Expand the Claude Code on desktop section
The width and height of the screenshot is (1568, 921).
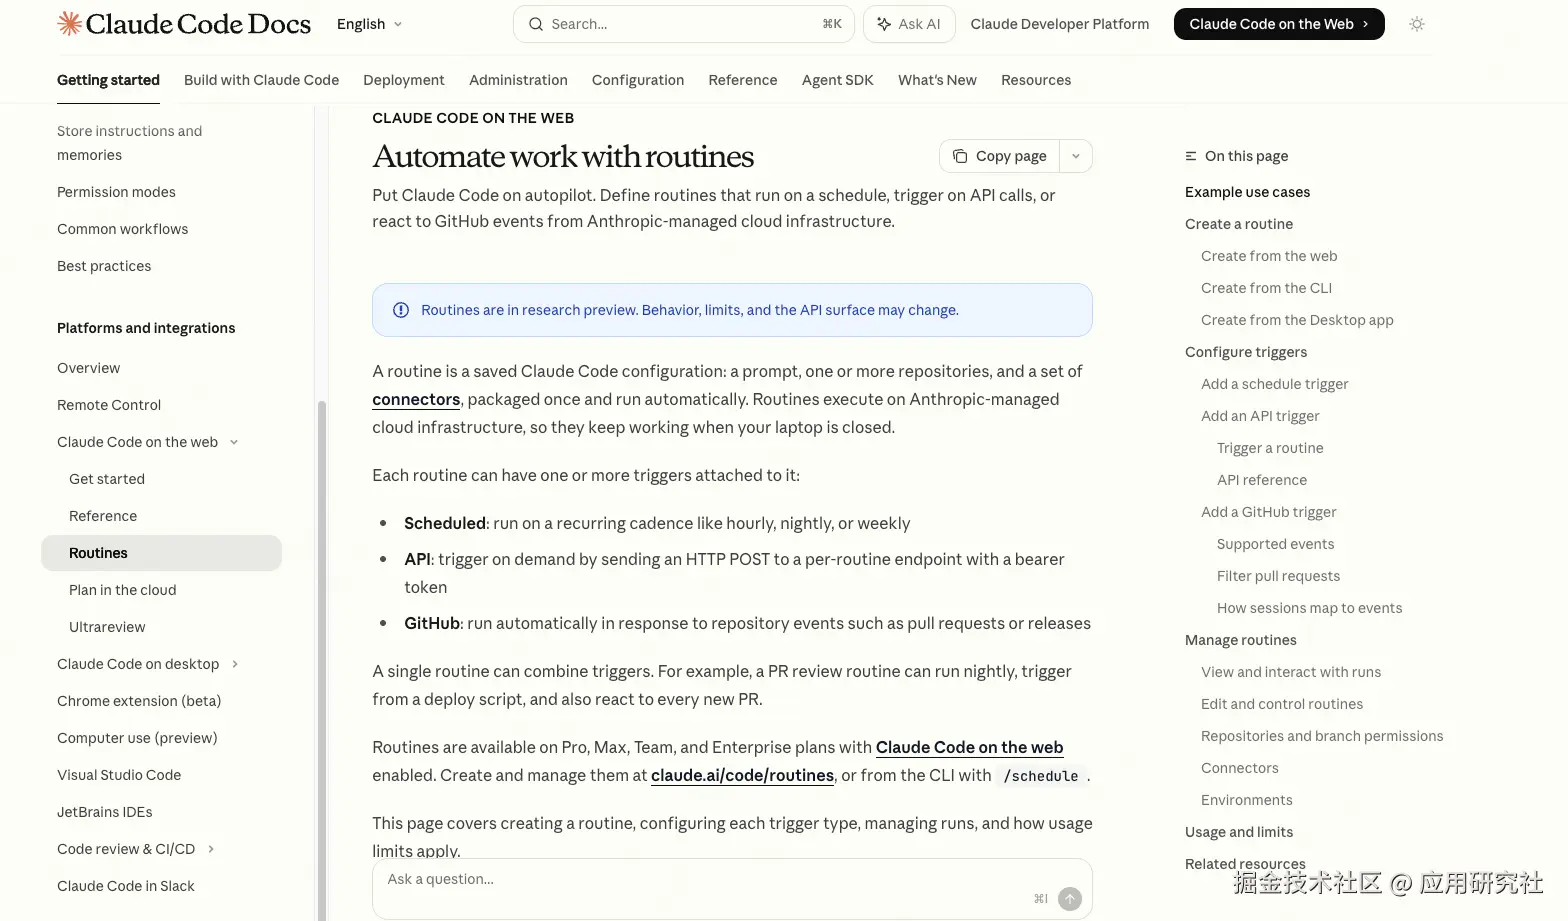pos(235,664)
